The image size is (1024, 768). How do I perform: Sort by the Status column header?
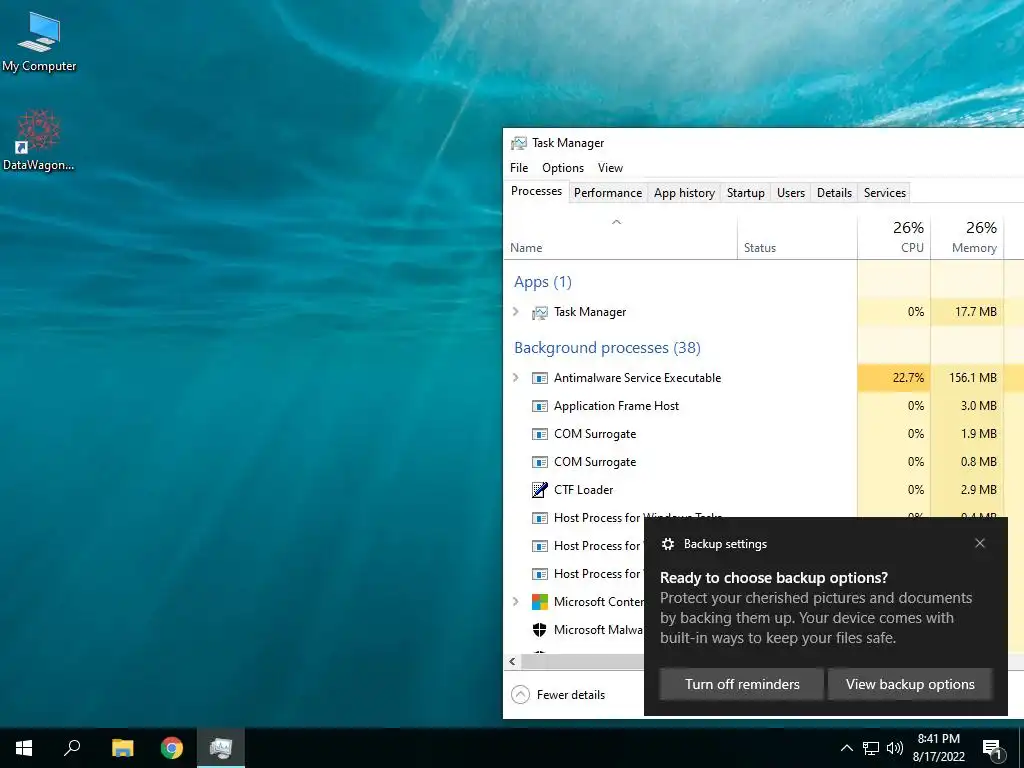click(797, 238)
